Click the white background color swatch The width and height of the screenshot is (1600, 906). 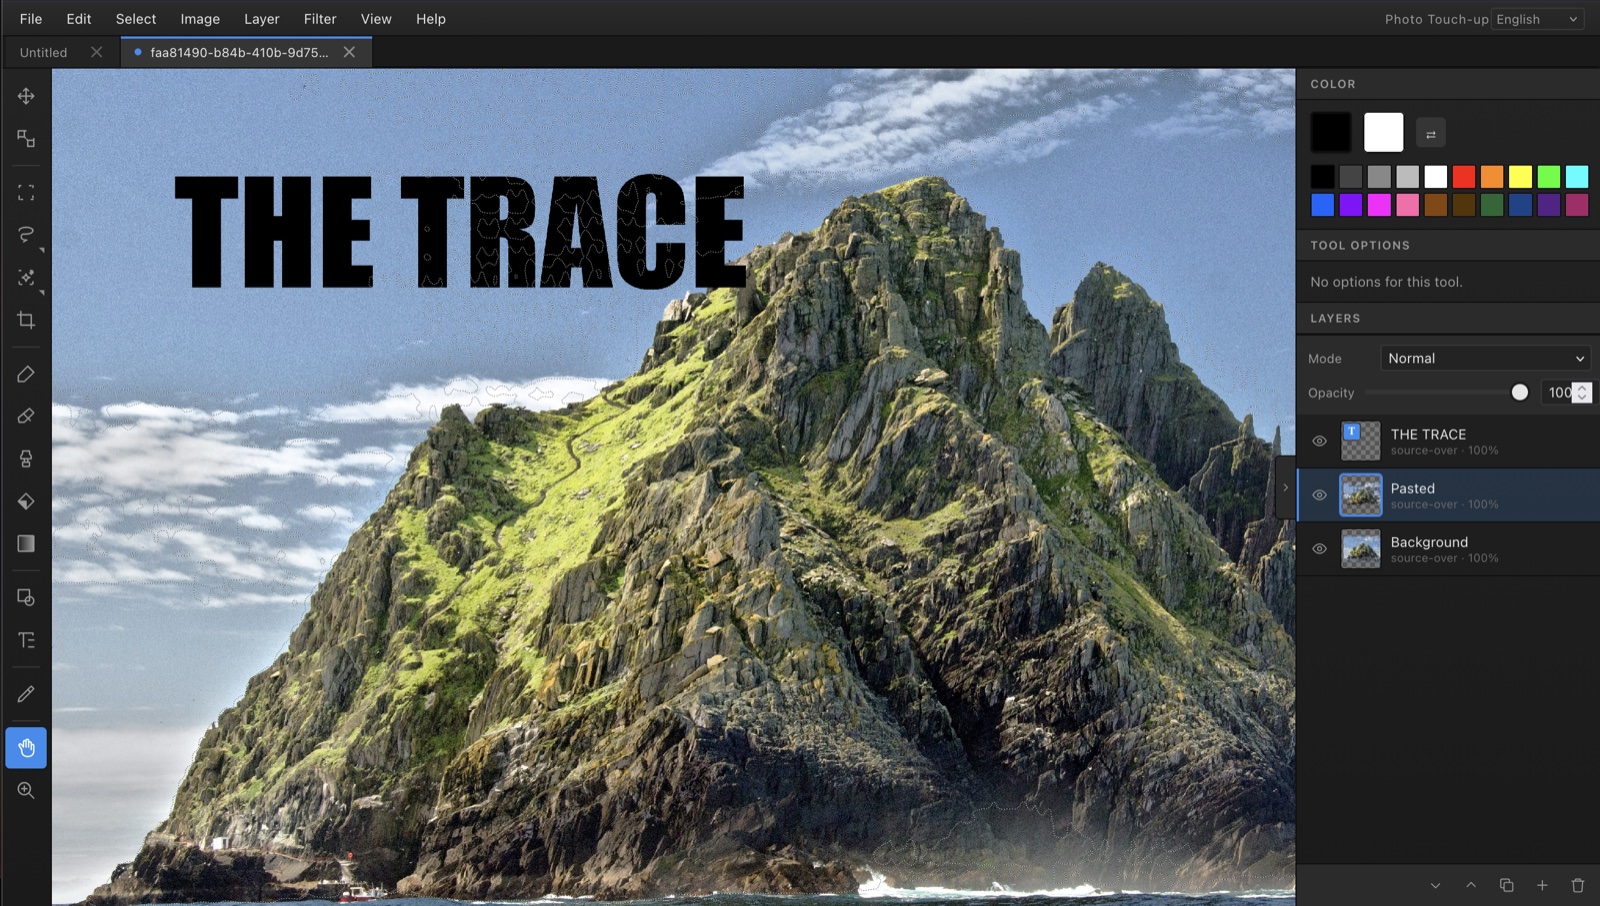[x=1384, y=132]
